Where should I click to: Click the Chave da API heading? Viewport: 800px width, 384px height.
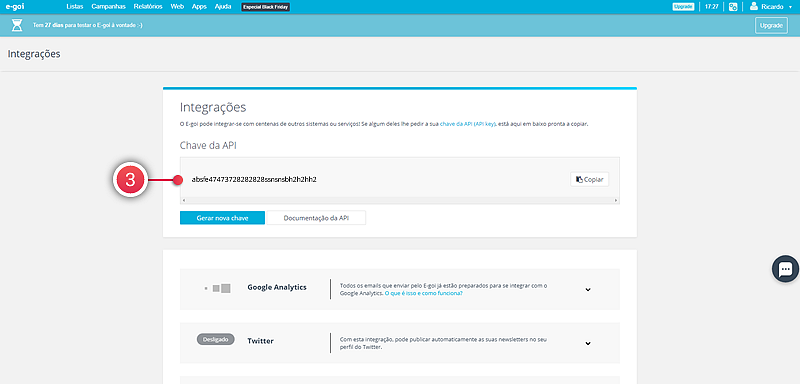tap(208, 145)
